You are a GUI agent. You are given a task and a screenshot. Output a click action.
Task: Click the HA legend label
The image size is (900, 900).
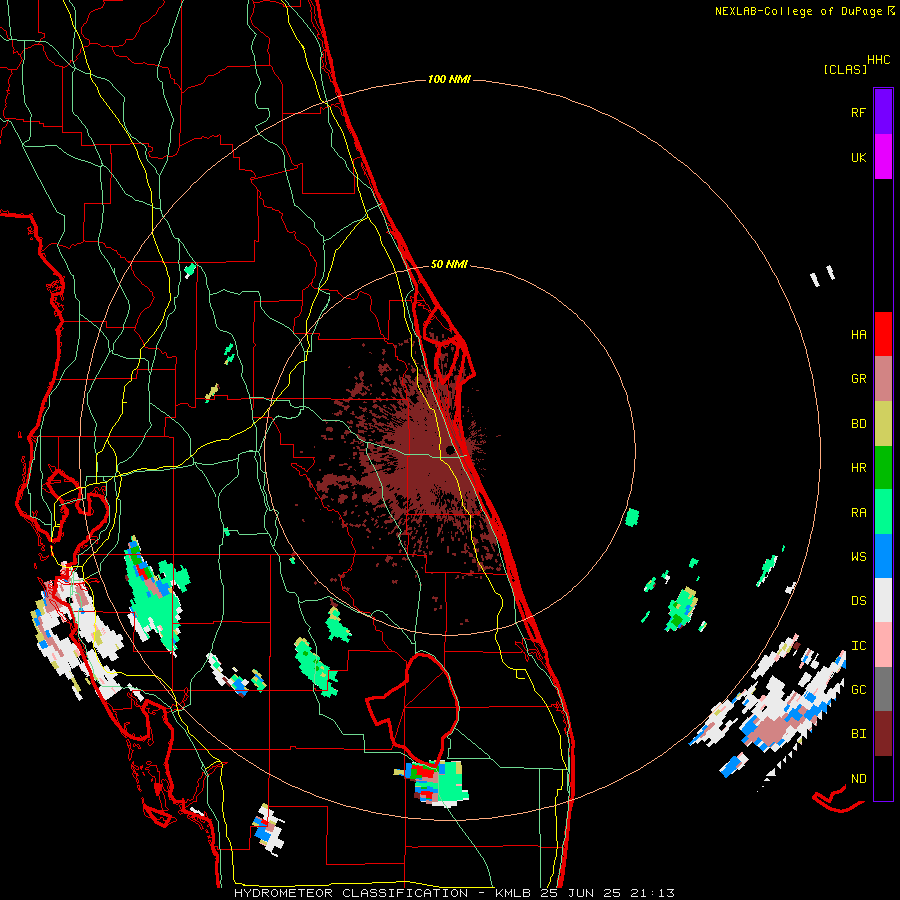[x=858, y=335]
